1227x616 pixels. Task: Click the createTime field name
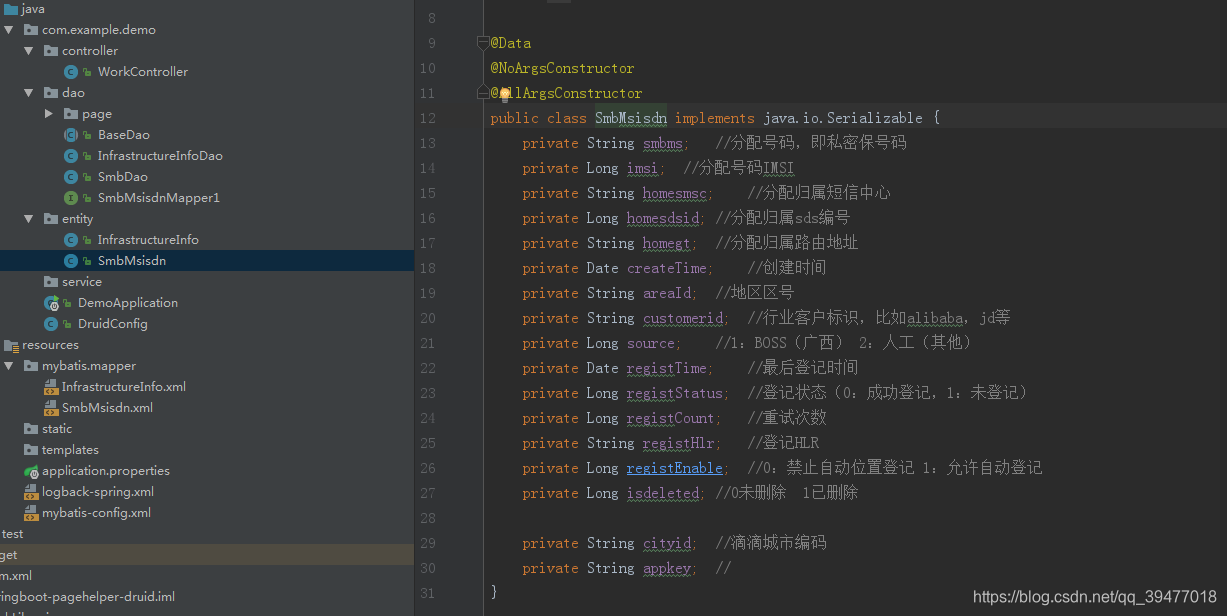tap(667, 268)
